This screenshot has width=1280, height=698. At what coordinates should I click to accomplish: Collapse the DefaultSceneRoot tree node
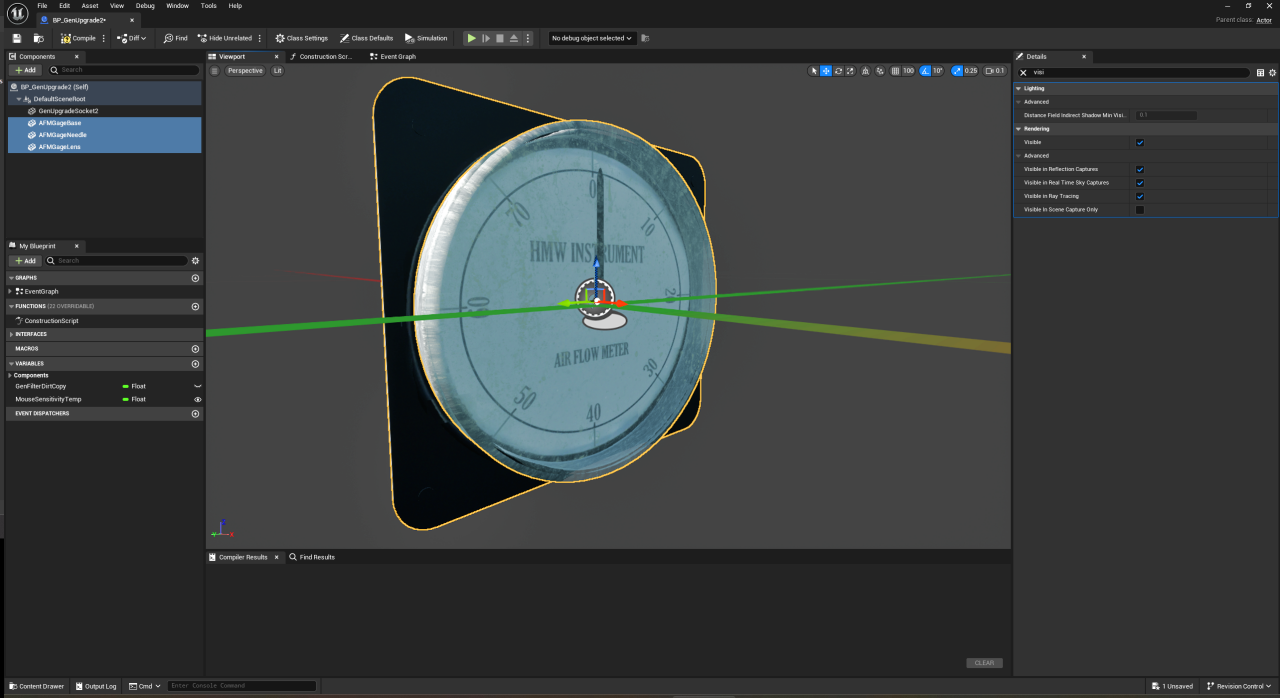click(x=18, y=99)
